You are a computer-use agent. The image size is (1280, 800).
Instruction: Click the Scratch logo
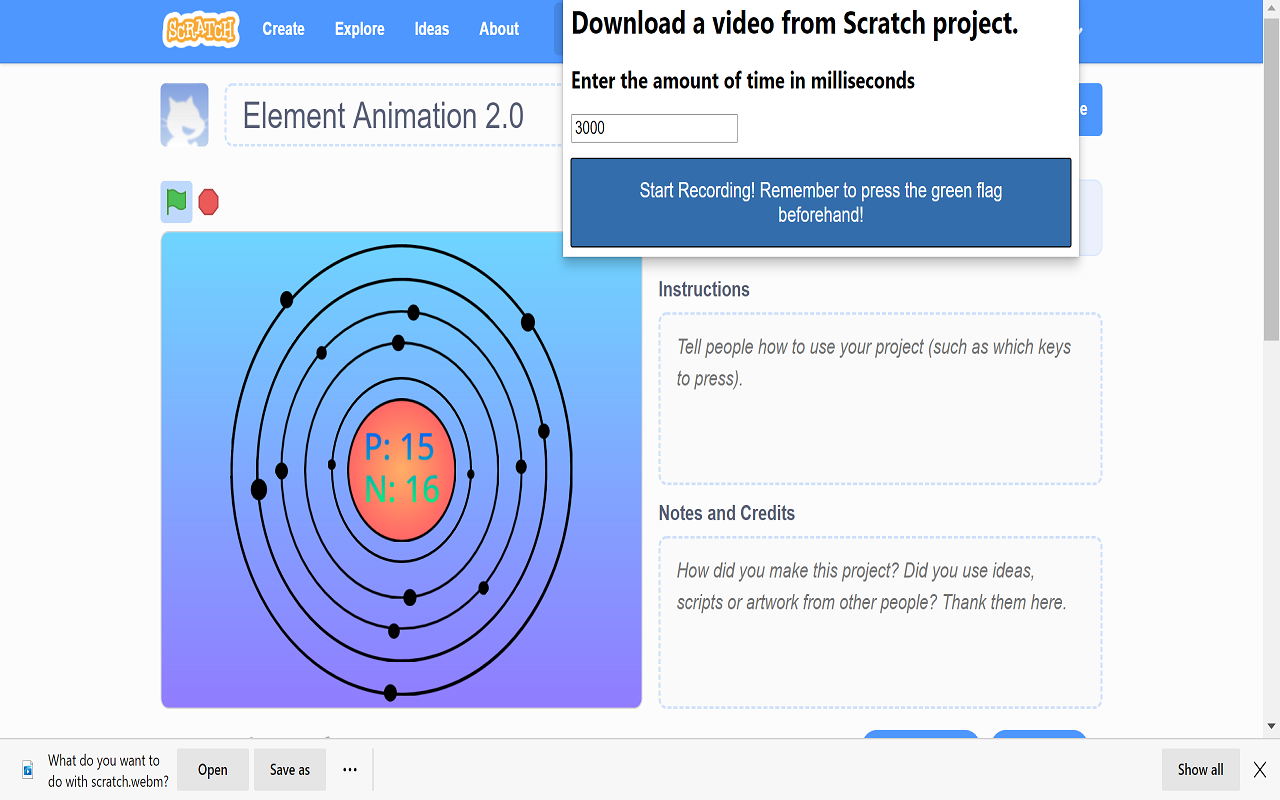201,29
